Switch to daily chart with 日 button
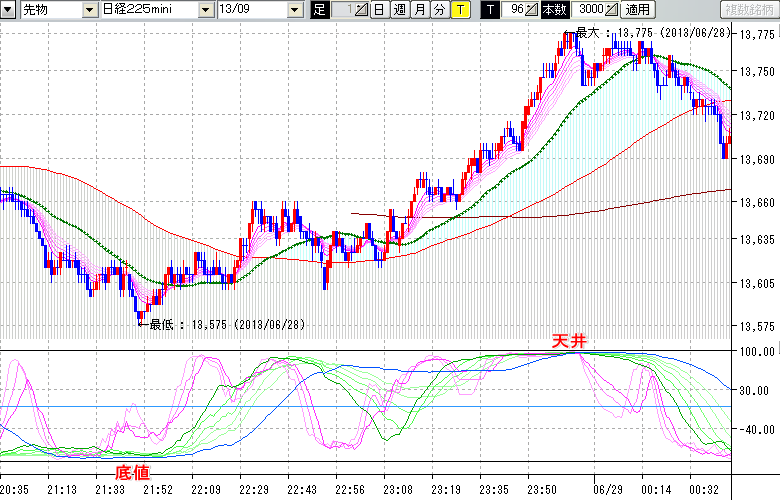The height and width of the screenshot is (500, 780). 379,10
